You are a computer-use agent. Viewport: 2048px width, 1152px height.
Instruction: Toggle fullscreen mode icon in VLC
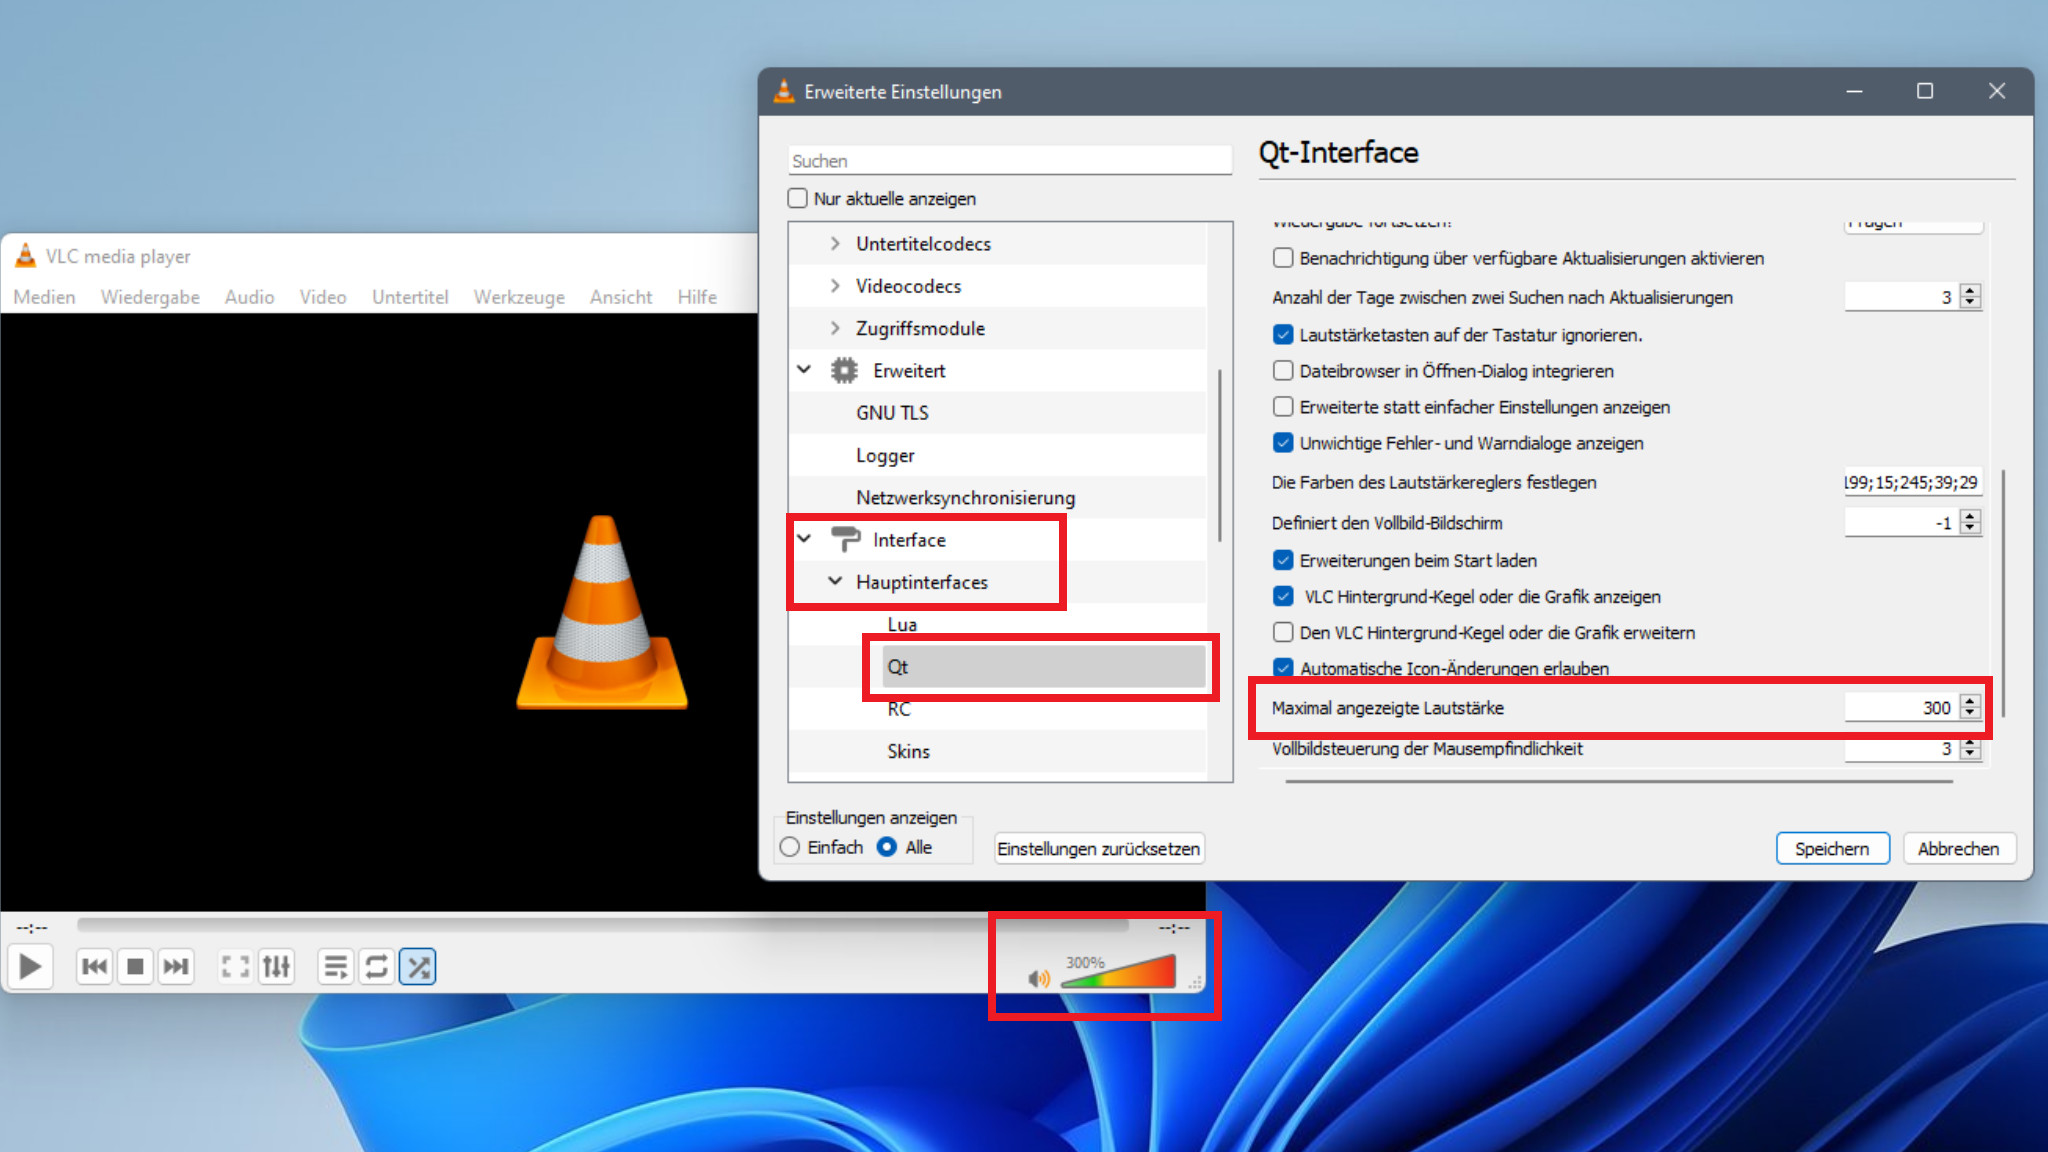tap(235, 966)
